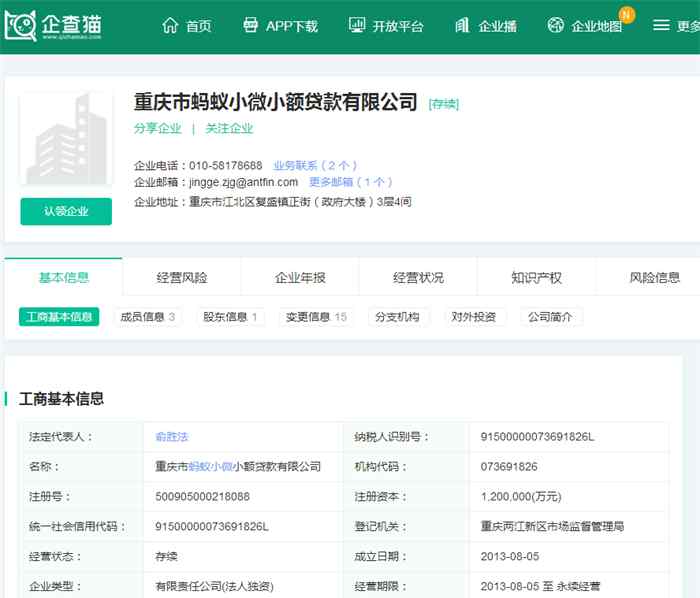Select 对外投资 sub-tab
The height and width of the screenshot is (598, 700).
point(474,317)
